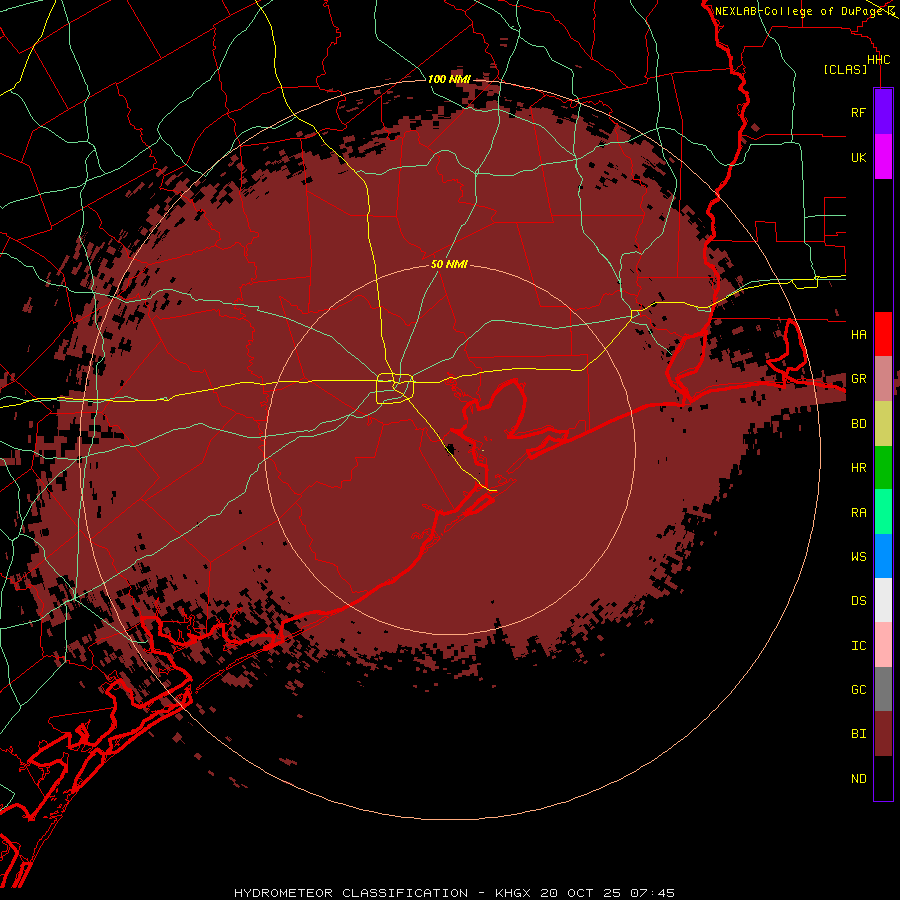Click the HA legend label
900x900 pixels.
click(x=858, y=335)
